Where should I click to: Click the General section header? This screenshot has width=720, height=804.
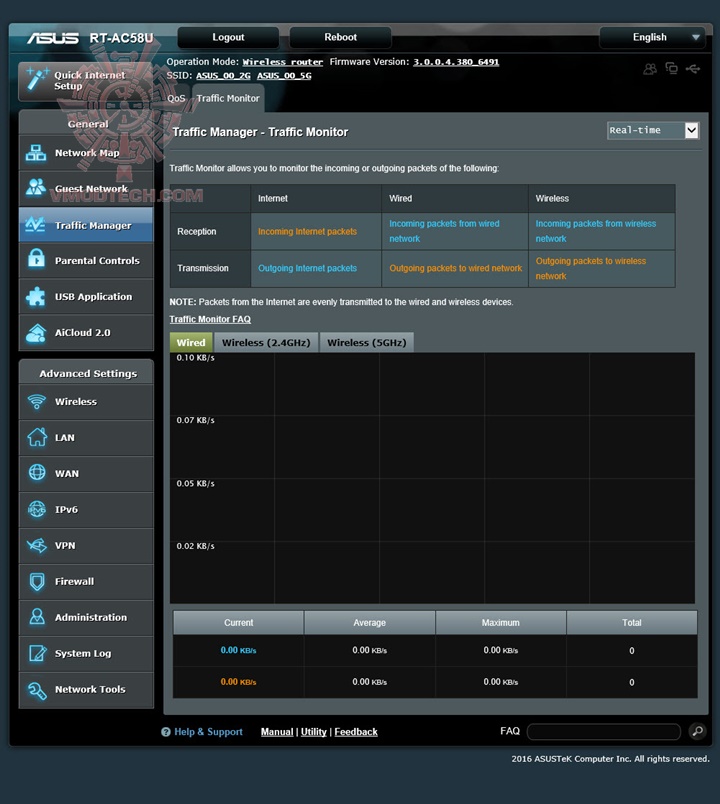click(88, 124)
